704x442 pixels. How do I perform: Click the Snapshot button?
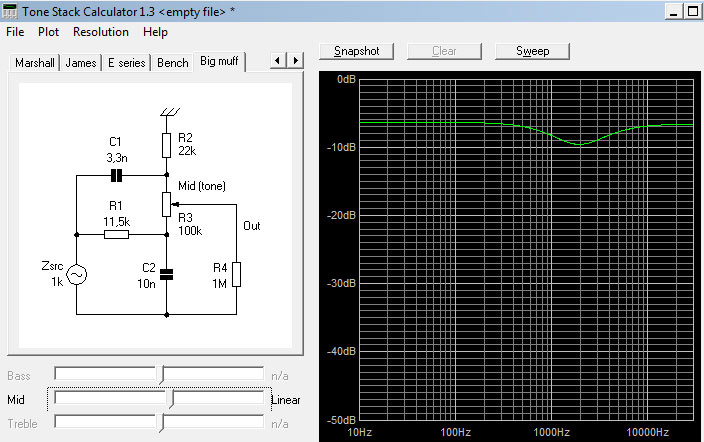(356, 51)
